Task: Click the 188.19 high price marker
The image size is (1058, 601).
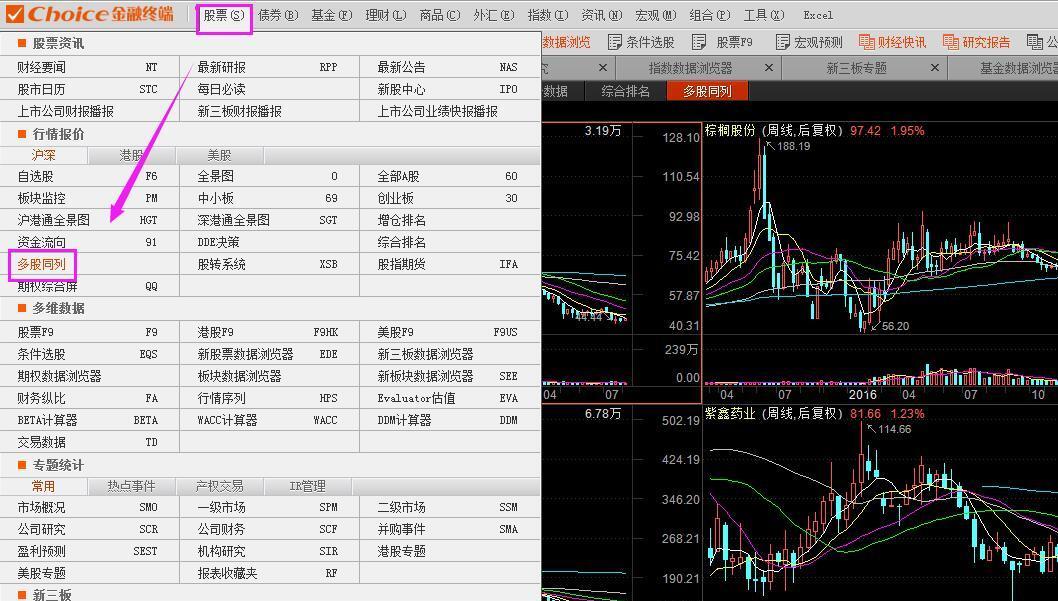Action: 794,146
